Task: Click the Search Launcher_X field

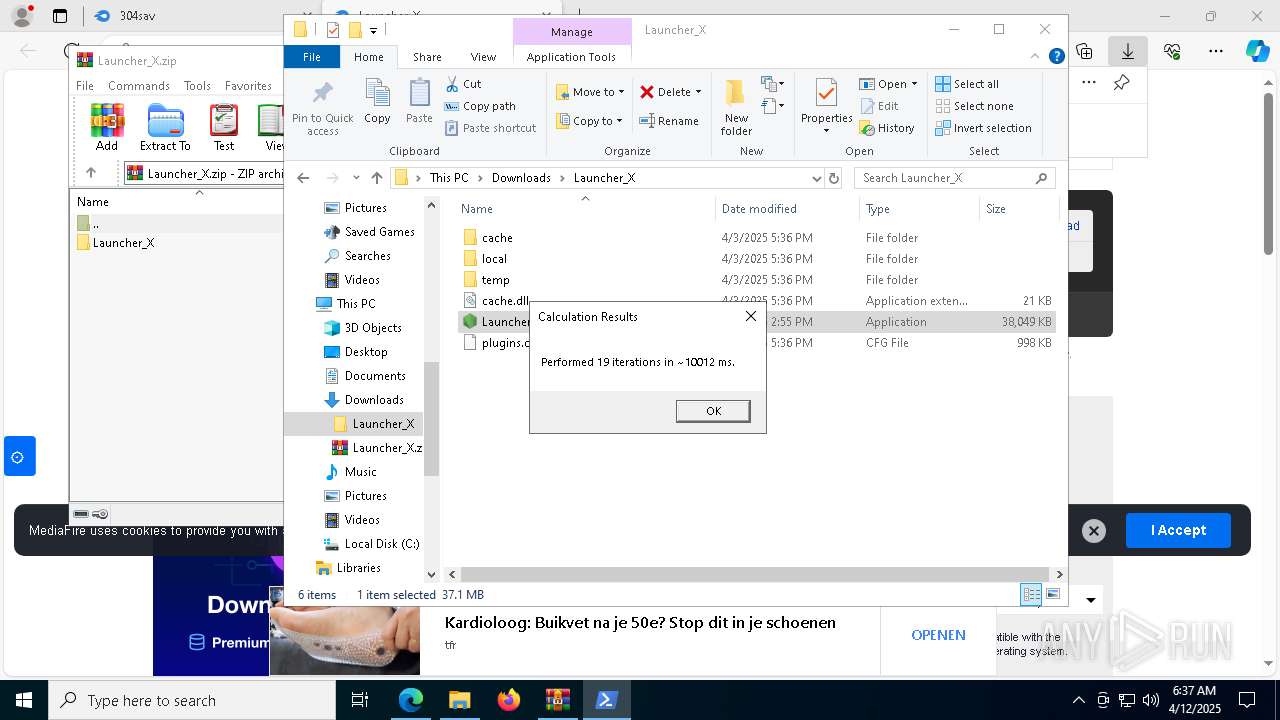Action: (954, 178)
